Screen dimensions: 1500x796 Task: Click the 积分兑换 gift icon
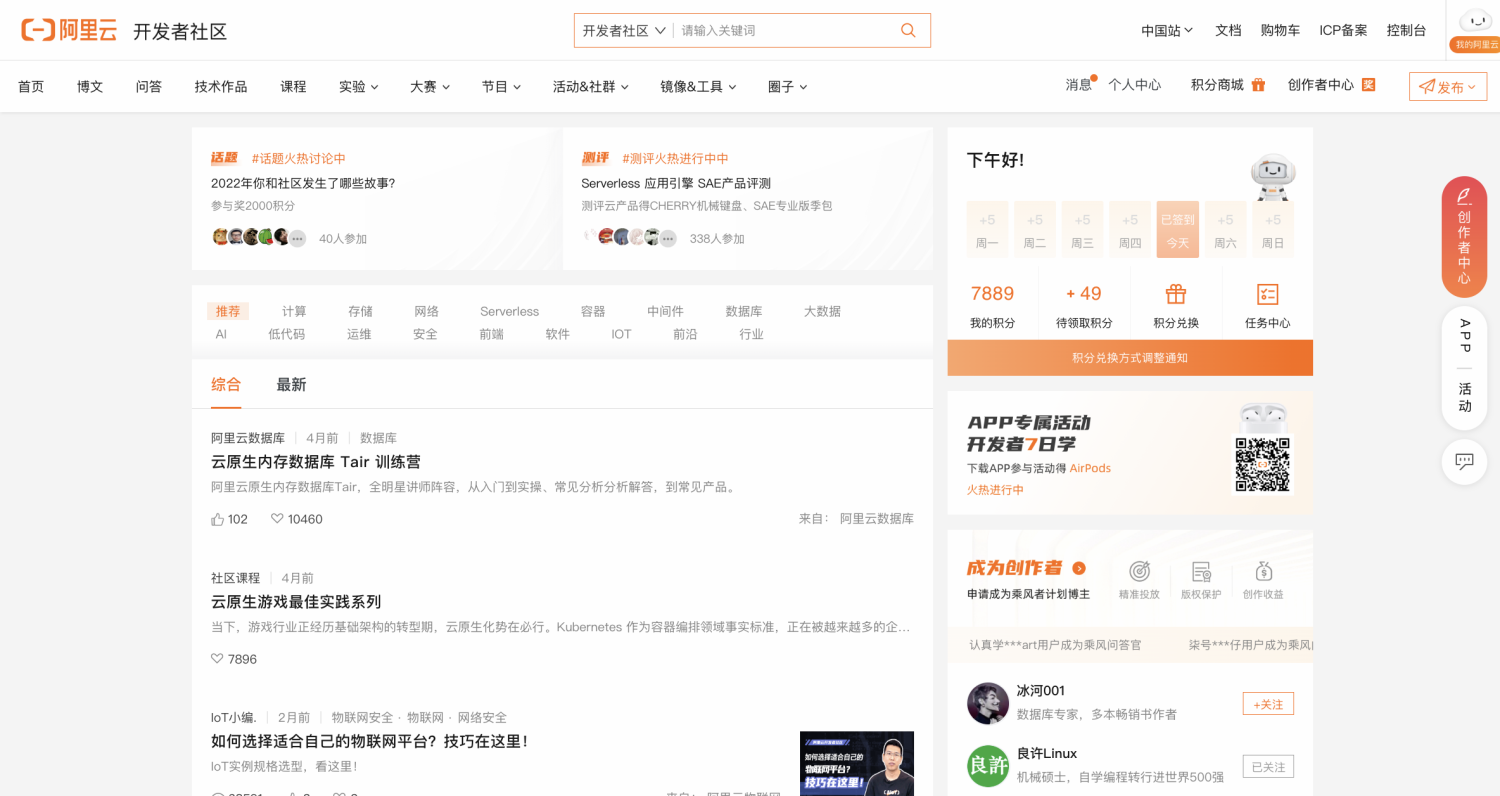(1176, 294)
